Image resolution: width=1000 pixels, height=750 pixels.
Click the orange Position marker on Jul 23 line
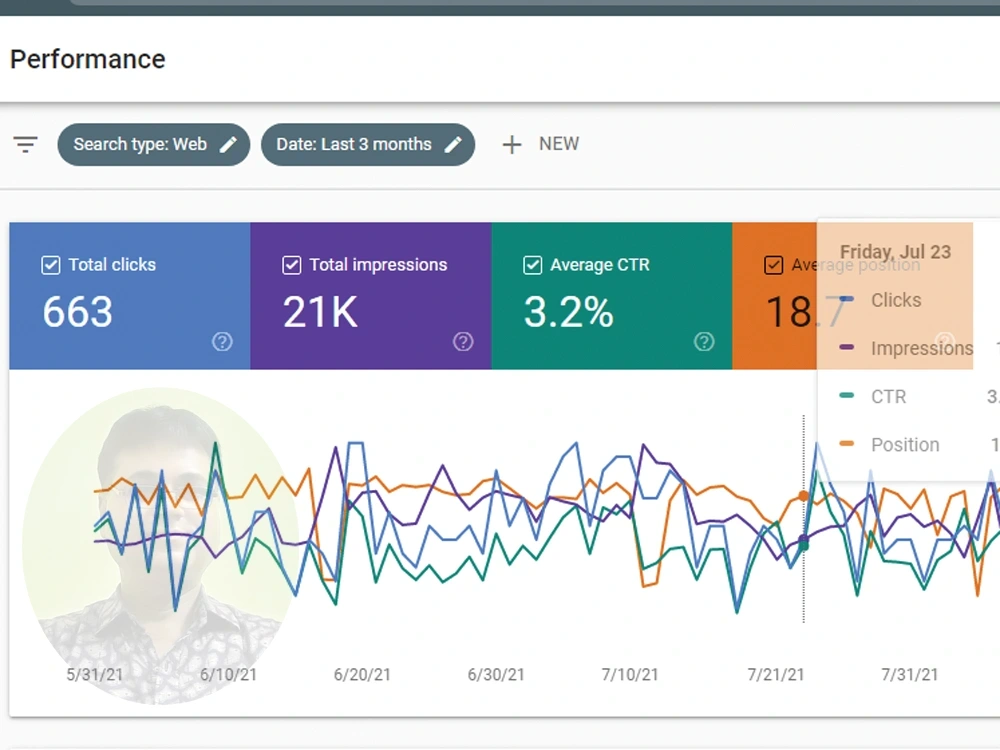[804, 496]
